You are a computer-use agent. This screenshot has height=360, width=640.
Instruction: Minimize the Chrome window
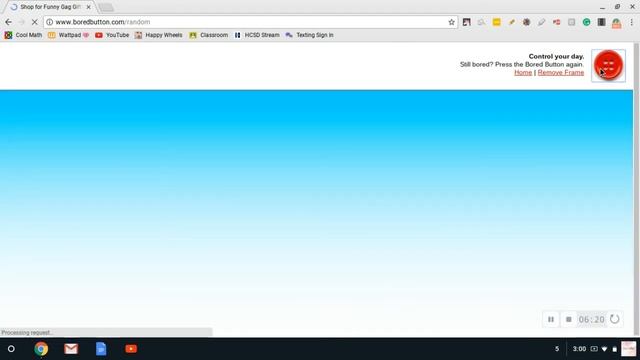(602, 7)
